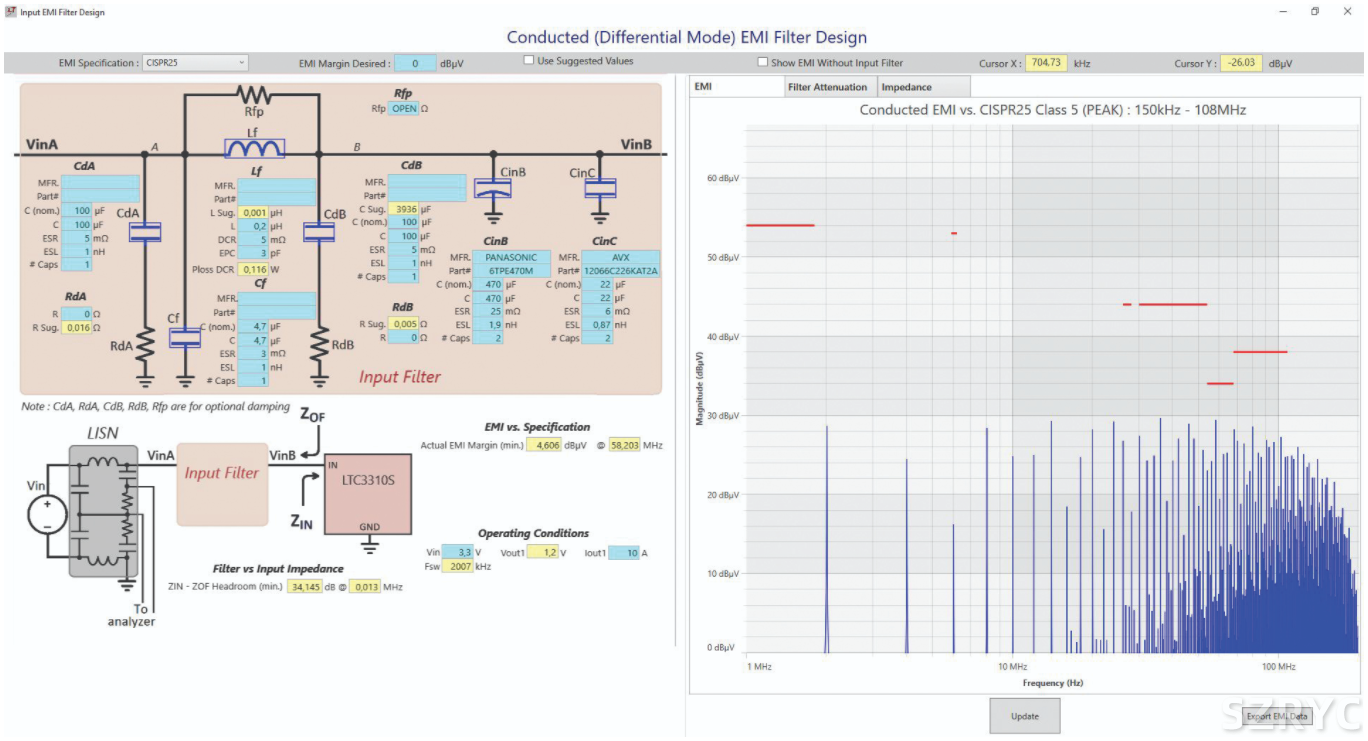Click the Lf inductor symbol in schematic
The height and width of the screenshot is (741, 1368).
coord(254,148)
